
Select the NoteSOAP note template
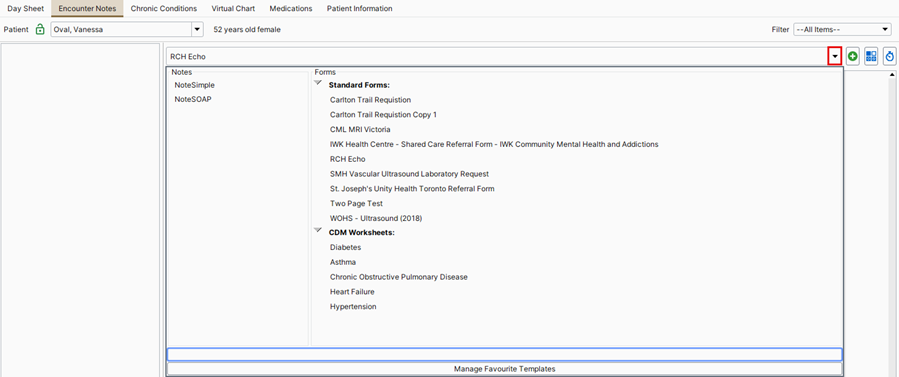coord(189,99)
